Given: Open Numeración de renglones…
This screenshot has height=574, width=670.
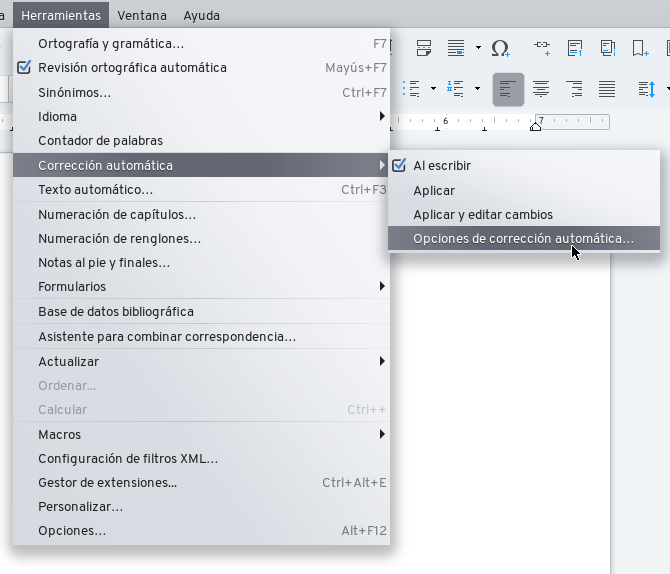Looking at the screenshot, I should (201, 238).
